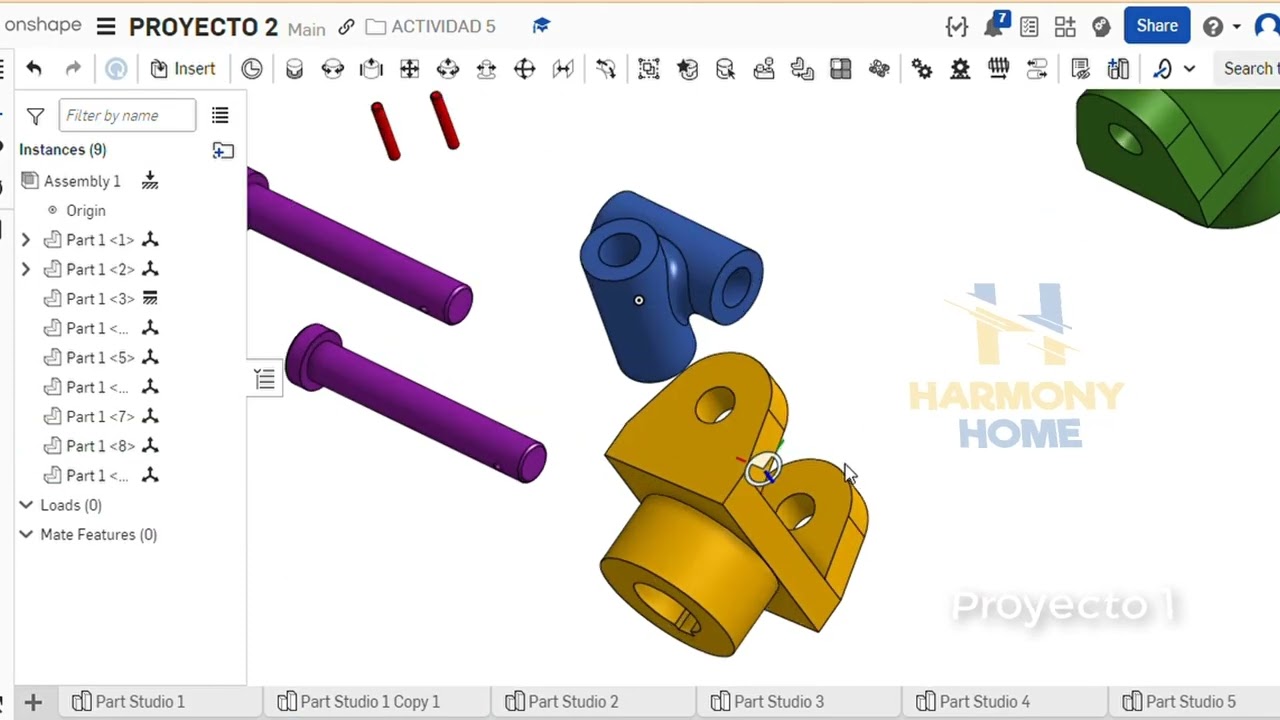Add a new tab with the plus button
Viewport: 1280px width, 720px height.
(33, 702)
